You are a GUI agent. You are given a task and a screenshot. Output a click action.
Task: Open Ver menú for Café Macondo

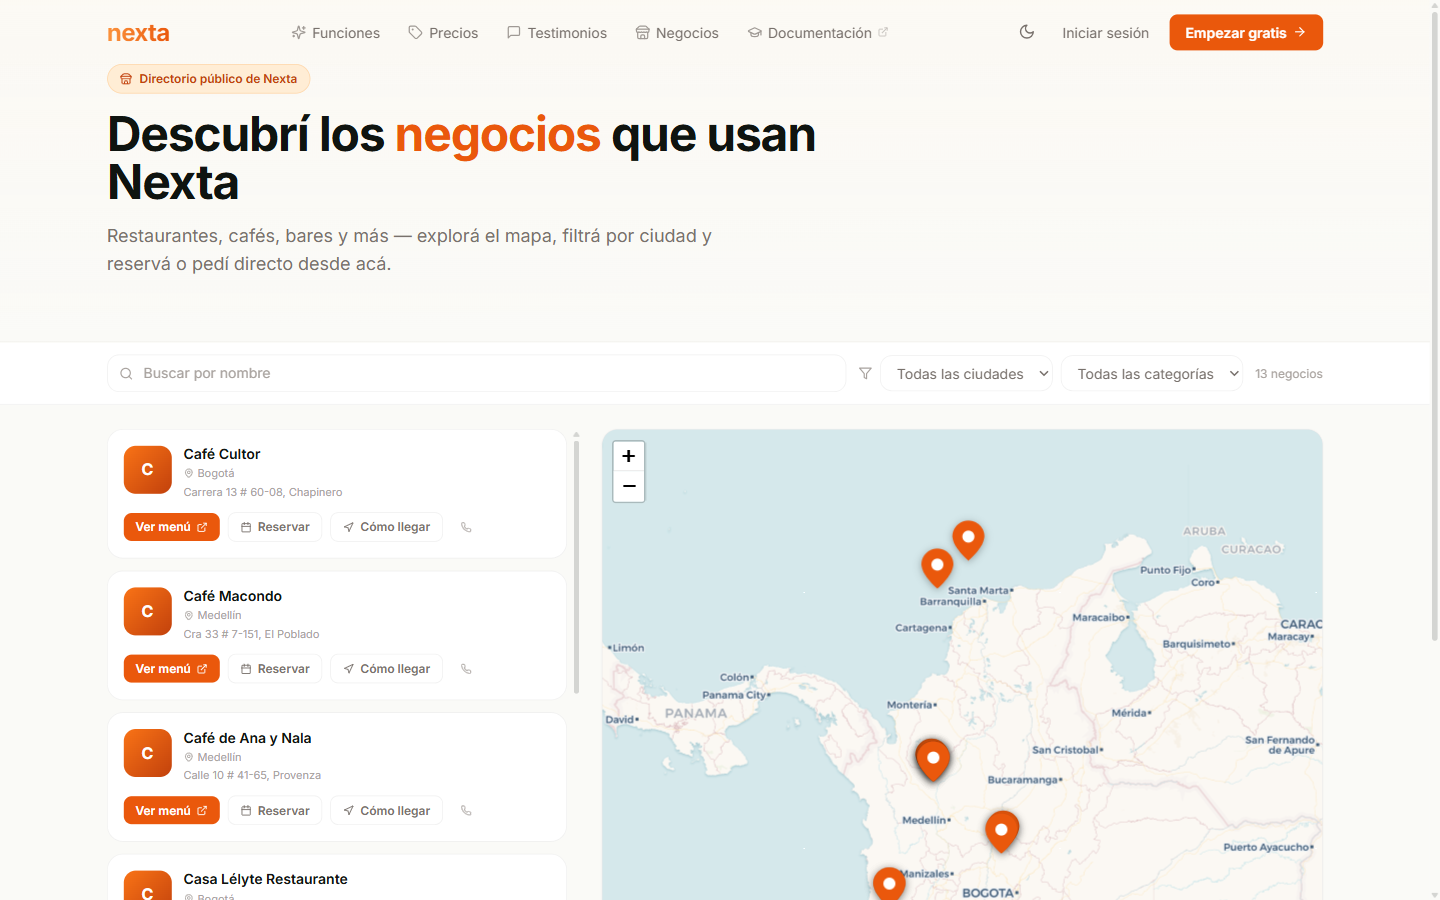[x=172, y=669]
